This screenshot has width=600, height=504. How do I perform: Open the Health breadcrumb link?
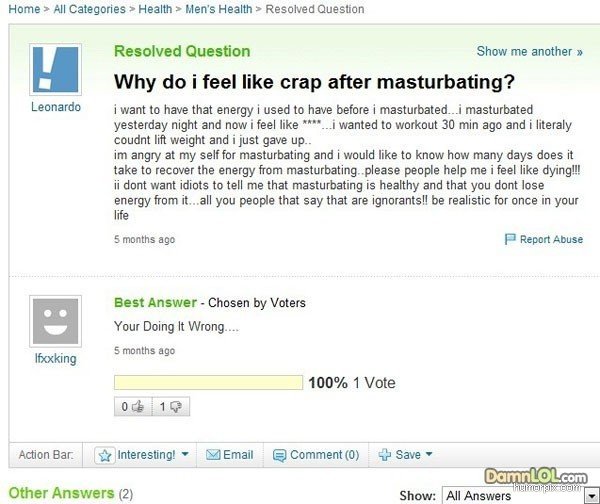click(x=155, y=9)
